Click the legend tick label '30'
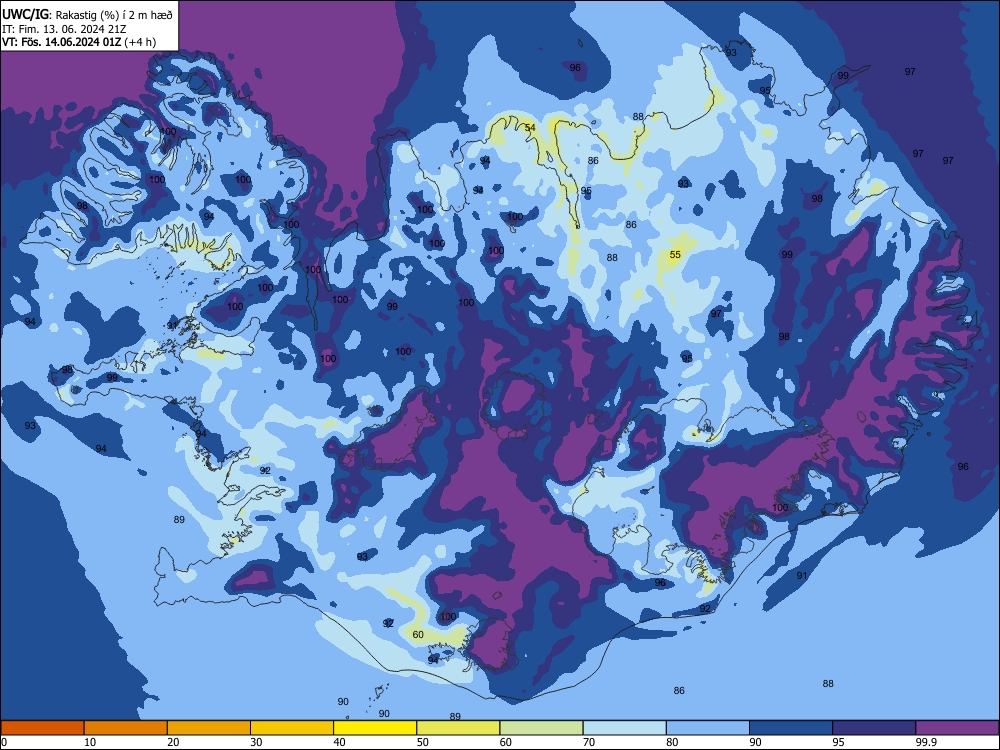1000x750 pixels. click(256, 742)
